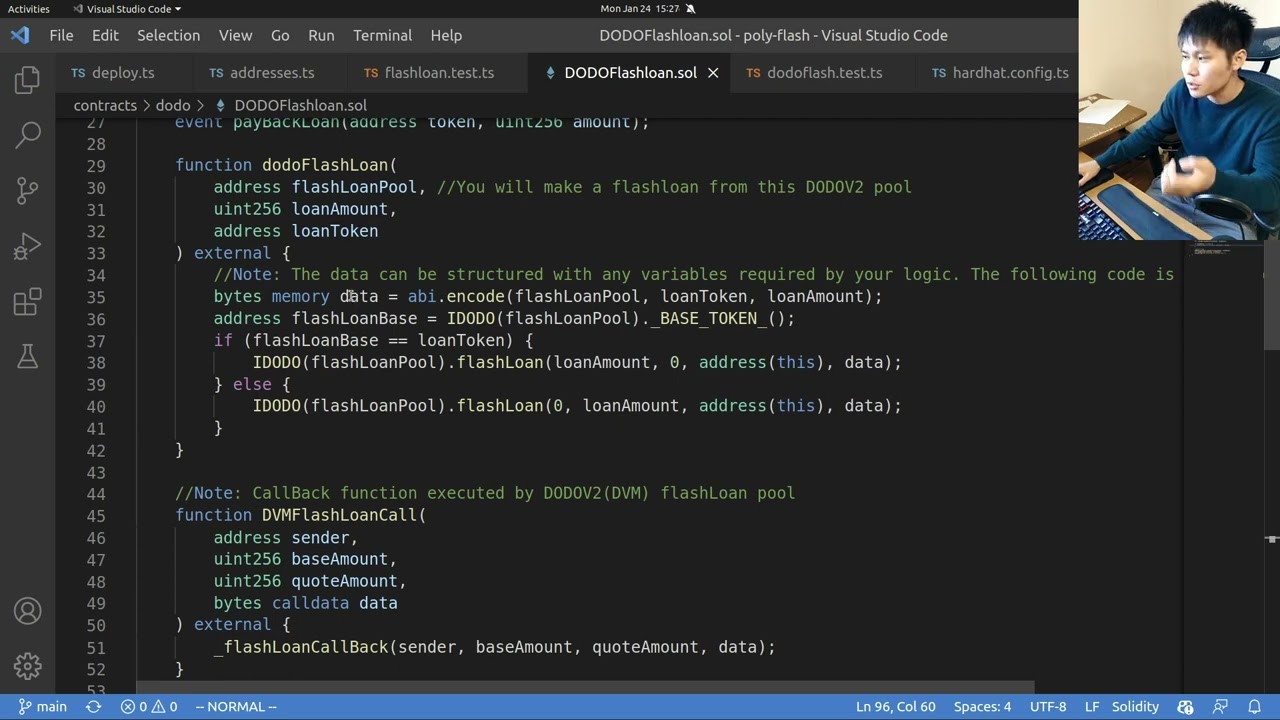This screenshot has height=720, width=1280.
Task: Open the Testing beaker view
Action: pyautogui.click(x=28, y=356)
